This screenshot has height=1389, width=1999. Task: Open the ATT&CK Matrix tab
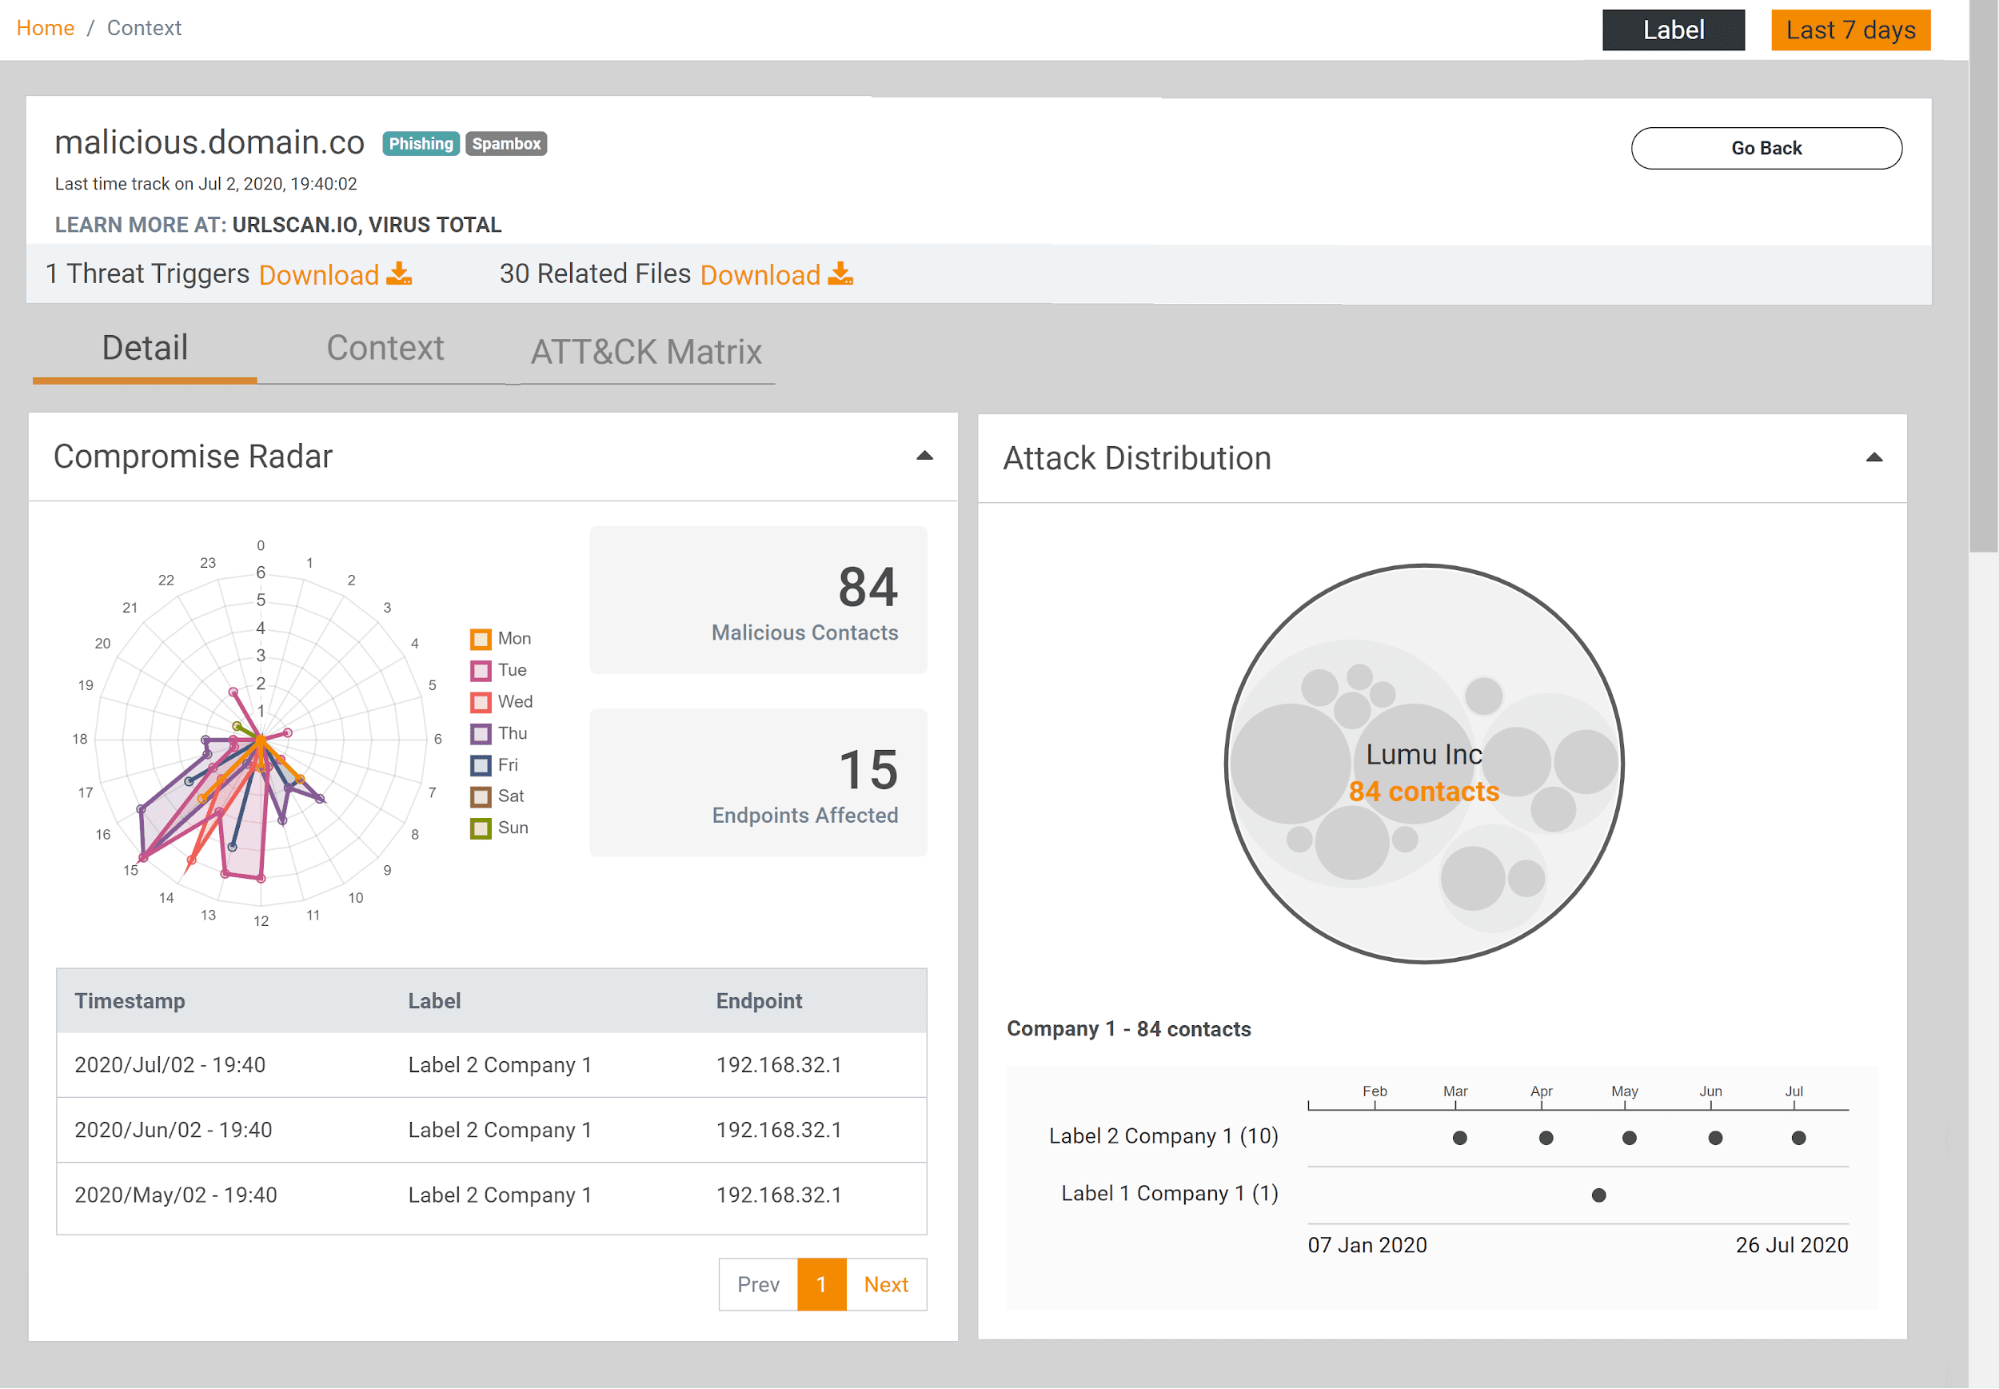(646, 352)
